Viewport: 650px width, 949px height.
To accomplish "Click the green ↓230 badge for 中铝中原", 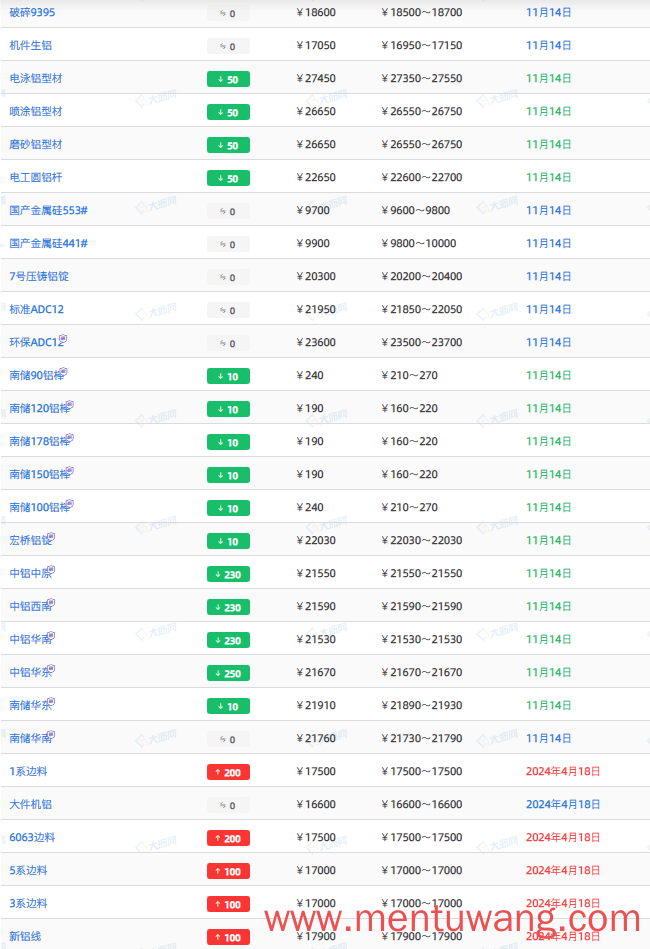I will click(228, 574).
